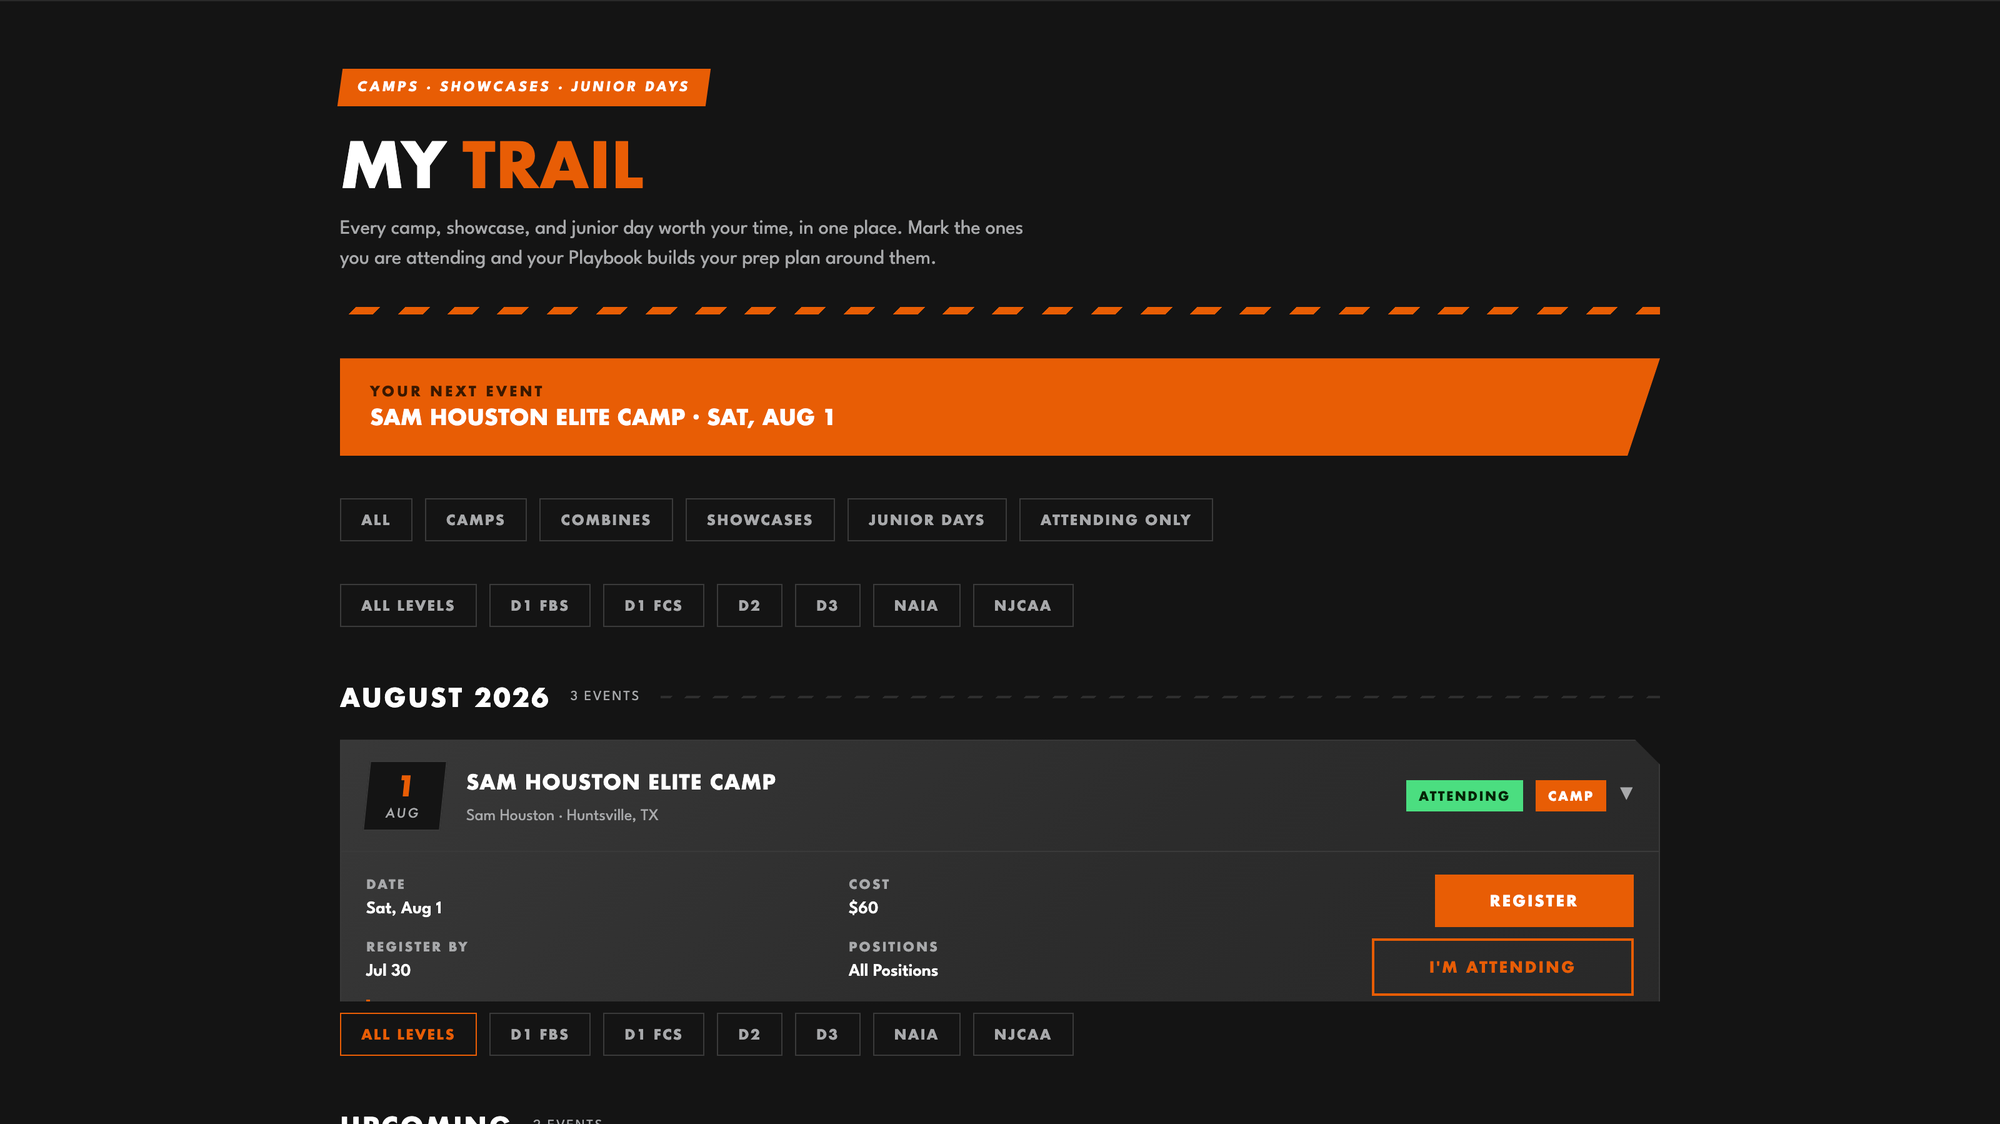Viewport: 2000px width, 1124px height.
Task: Select D2 in row with orange-outlined All Levels
Action: click(749, 1035)
